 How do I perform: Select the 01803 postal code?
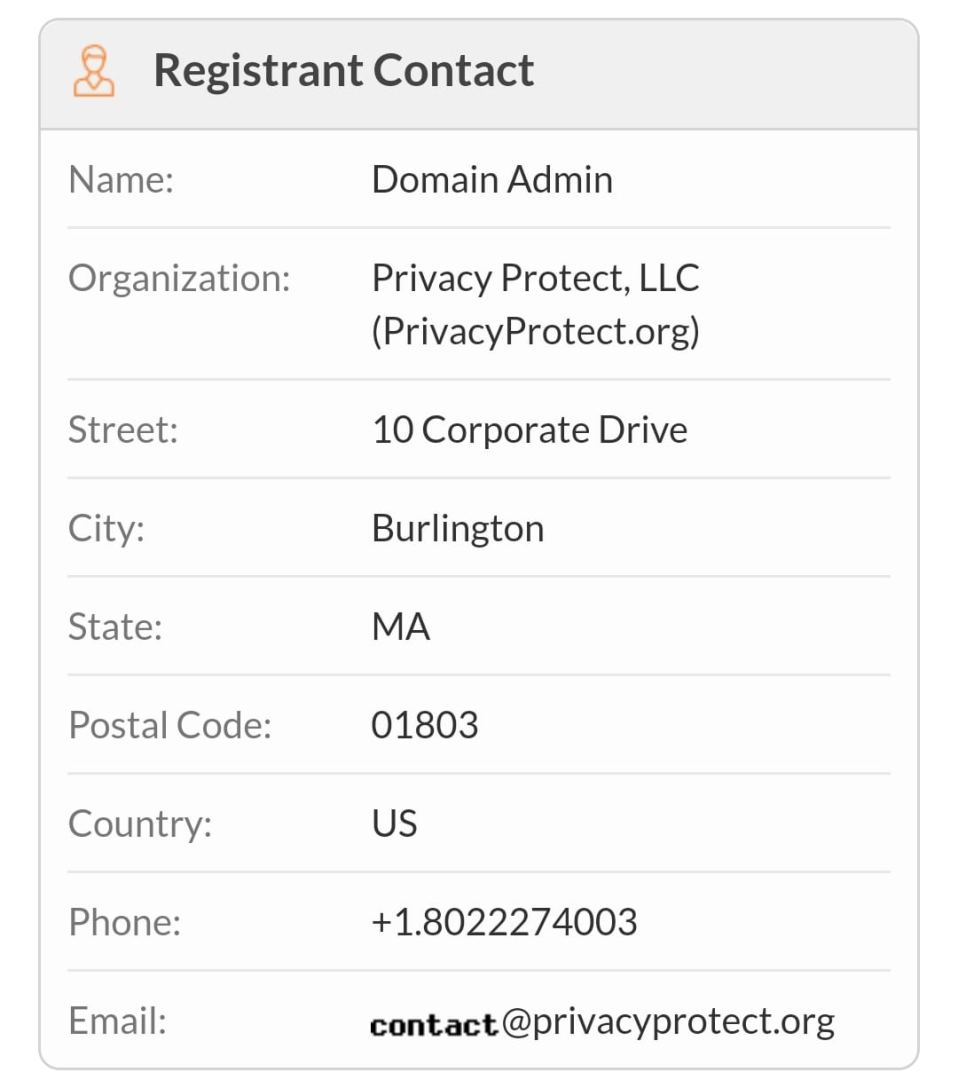click(x=424, y=725)
